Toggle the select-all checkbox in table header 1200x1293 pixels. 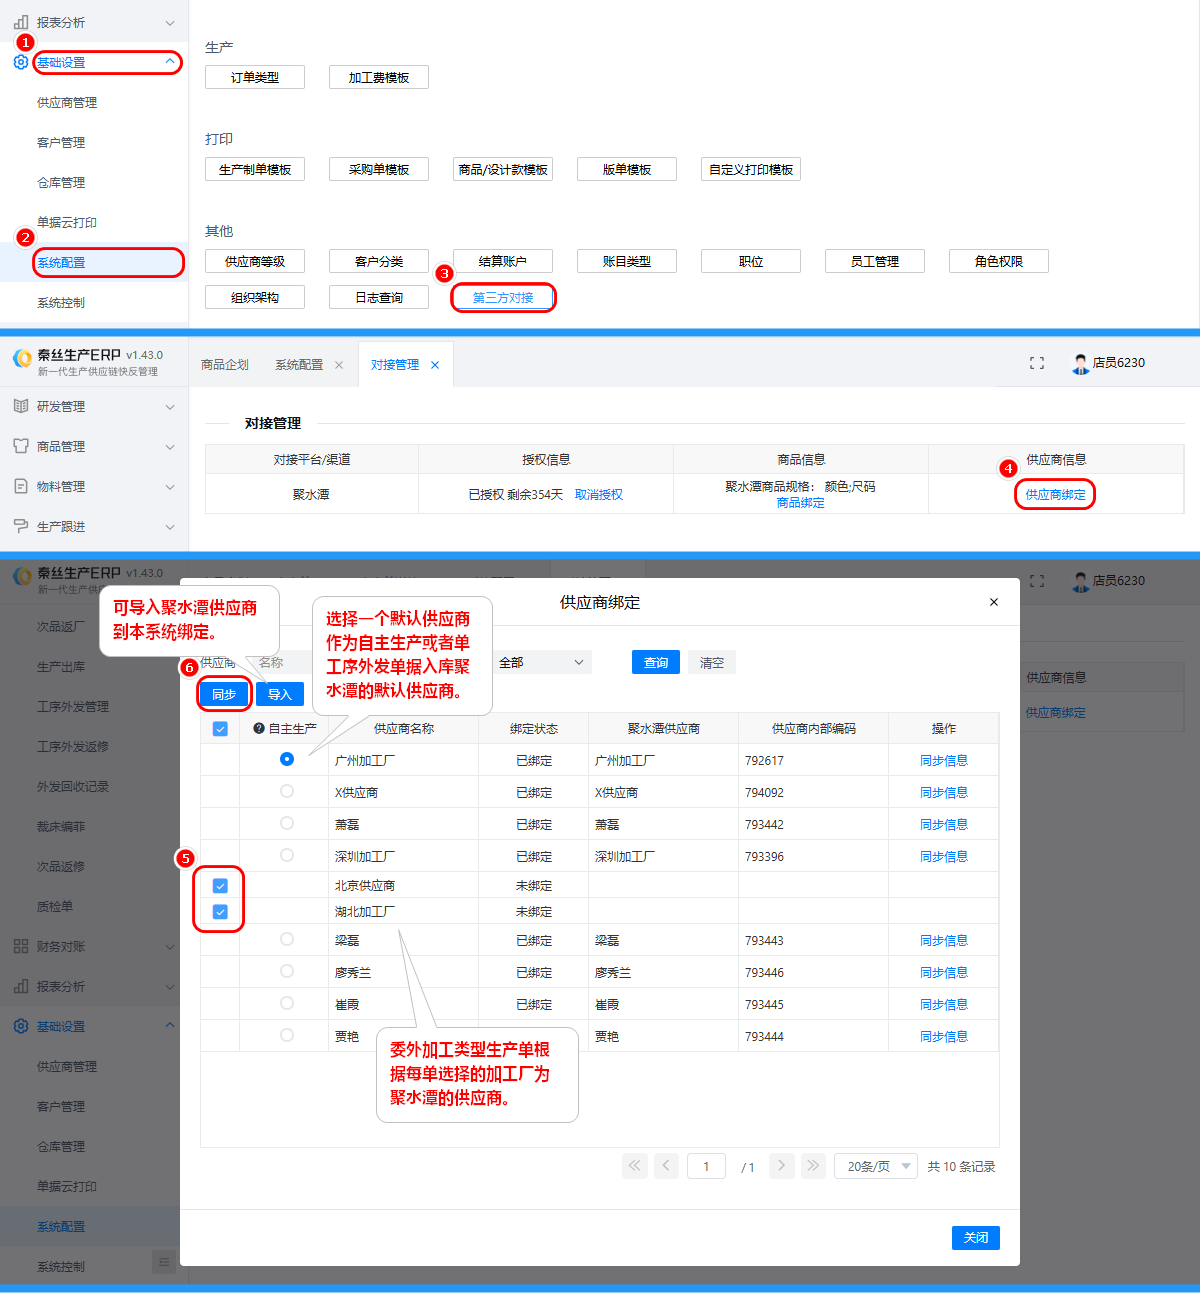tap(220, 729)
